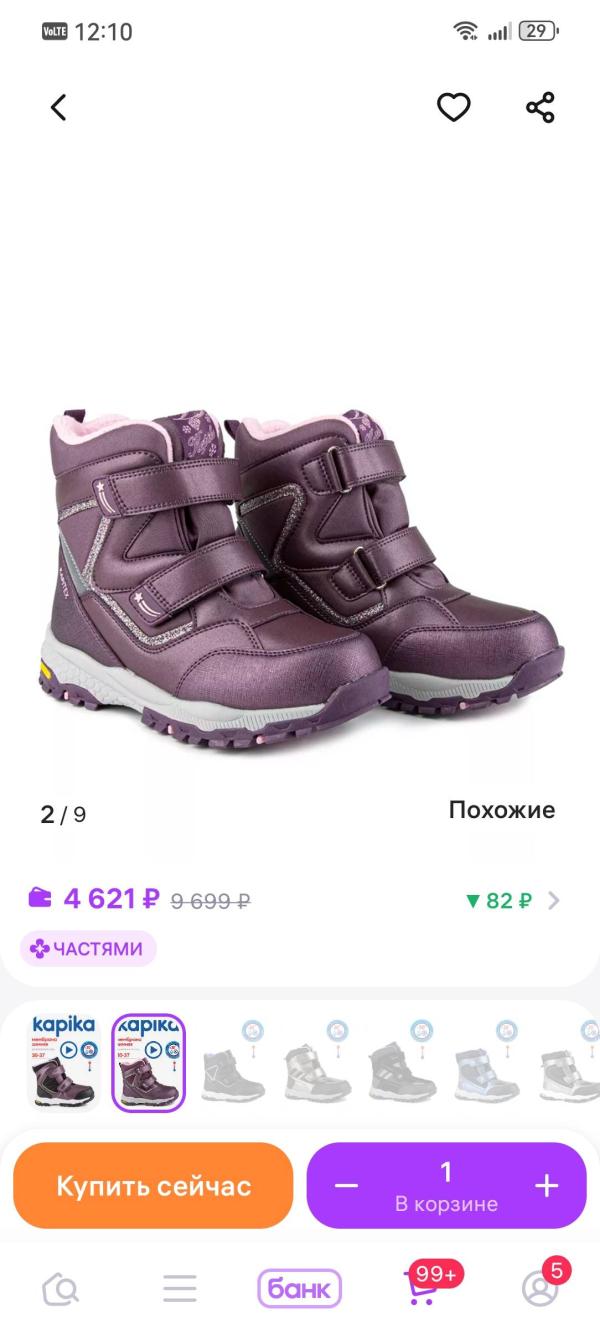600x1334 pixels.
Task: Increase quantity with plus button
Action: point(546,1186)
